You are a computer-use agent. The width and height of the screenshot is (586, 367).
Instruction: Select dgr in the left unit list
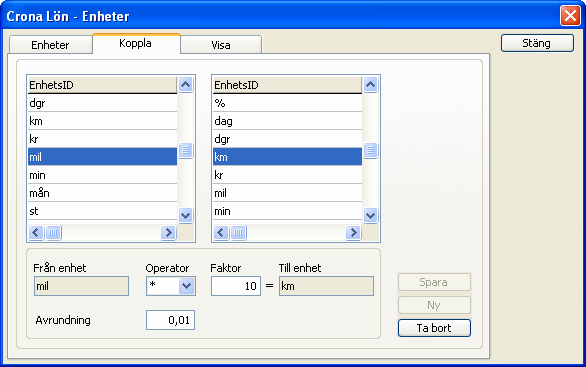click(102, 103)
